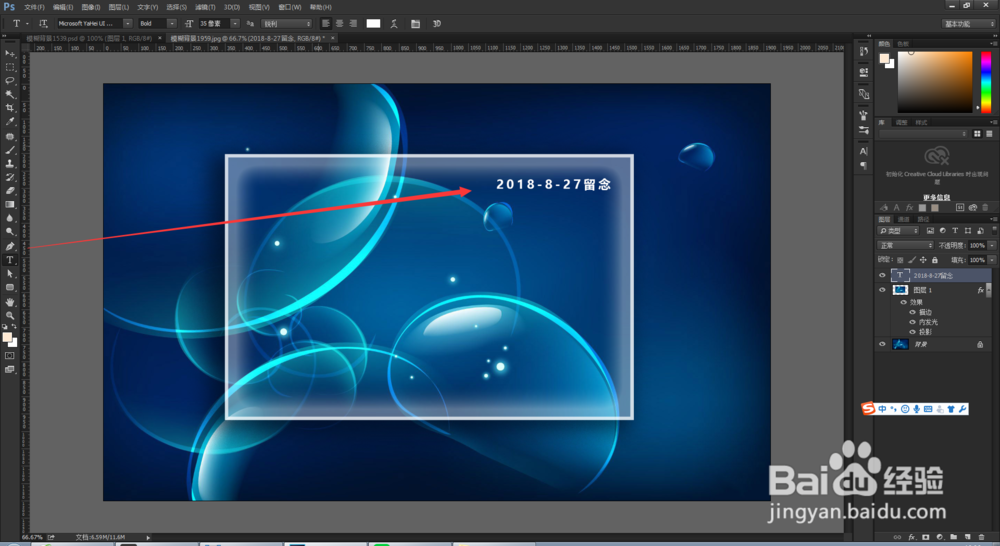The image size is (1000, 546).
Task: Open anti-aliasing method dropdown
Action: (286, 24)
